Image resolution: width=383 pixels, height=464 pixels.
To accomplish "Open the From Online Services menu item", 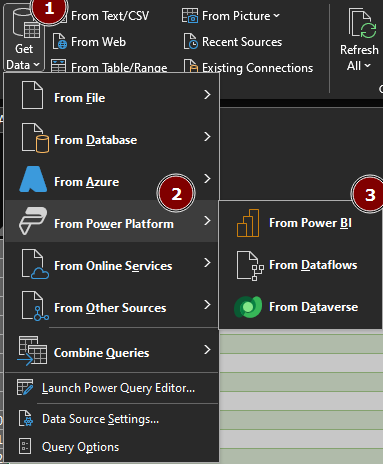I will (112, 263).
